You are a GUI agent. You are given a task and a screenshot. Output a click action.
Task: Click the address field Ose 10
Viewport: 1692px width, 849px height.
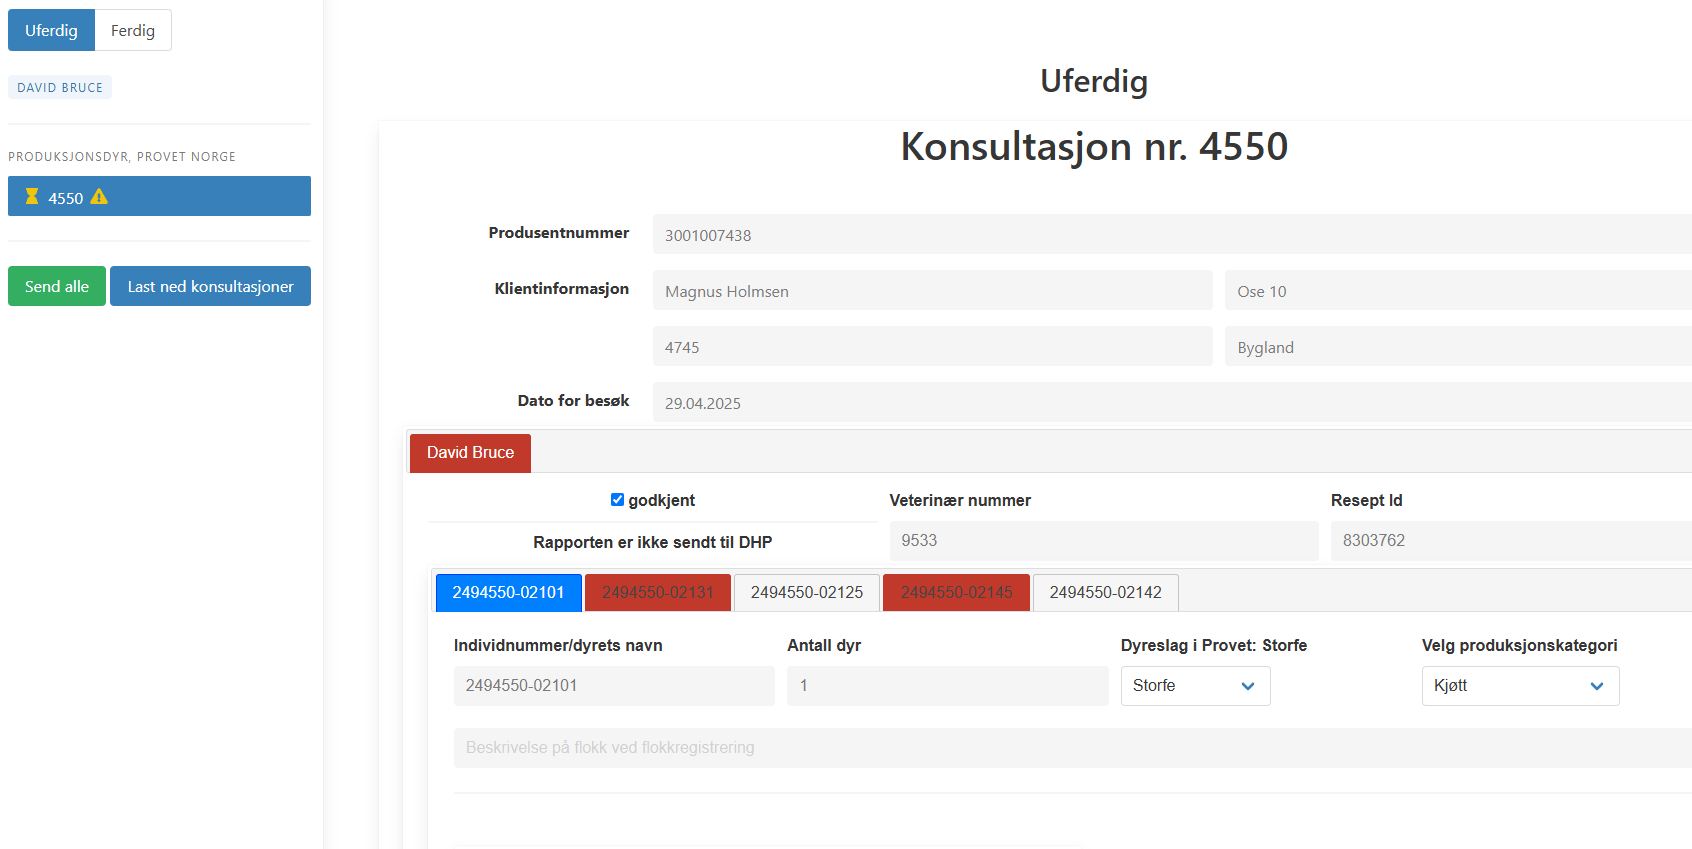coord(1458,290)
